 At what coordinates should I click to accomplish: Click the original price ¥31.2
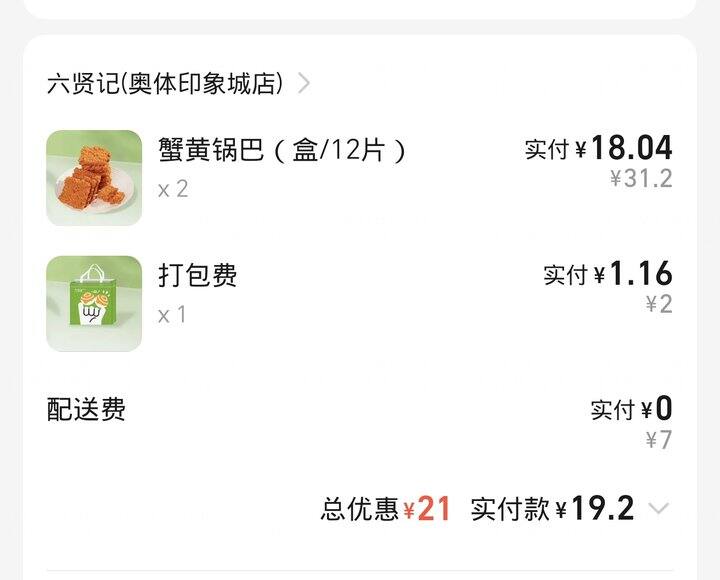point(641,179)
